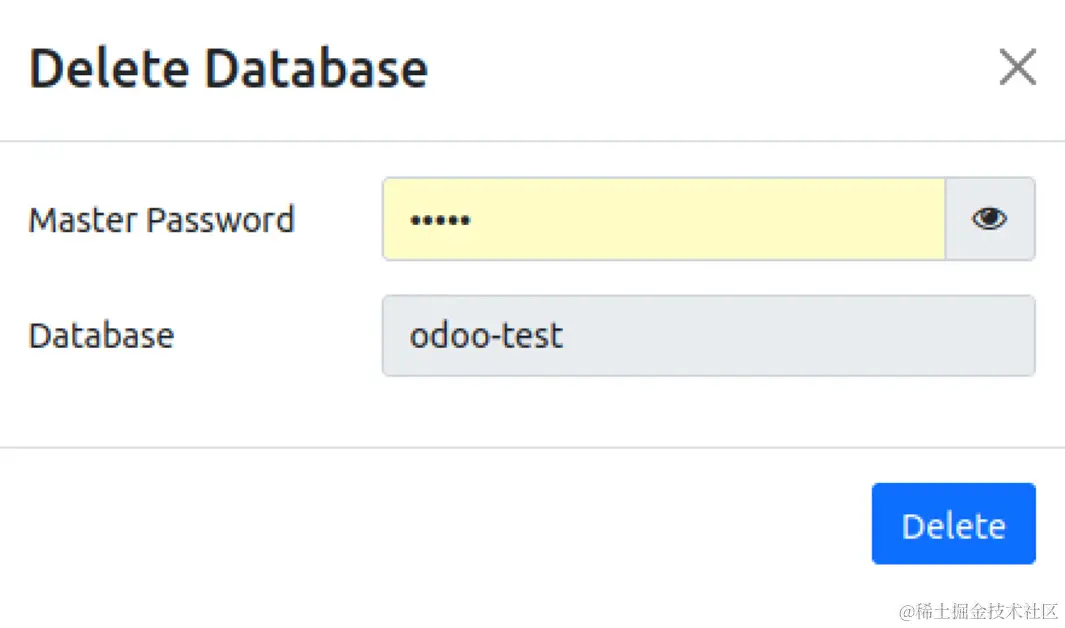Viewport: 1065px width, 628px height.
Task: Close the Delete Database dialog
Action: (x=1017, y=68)
